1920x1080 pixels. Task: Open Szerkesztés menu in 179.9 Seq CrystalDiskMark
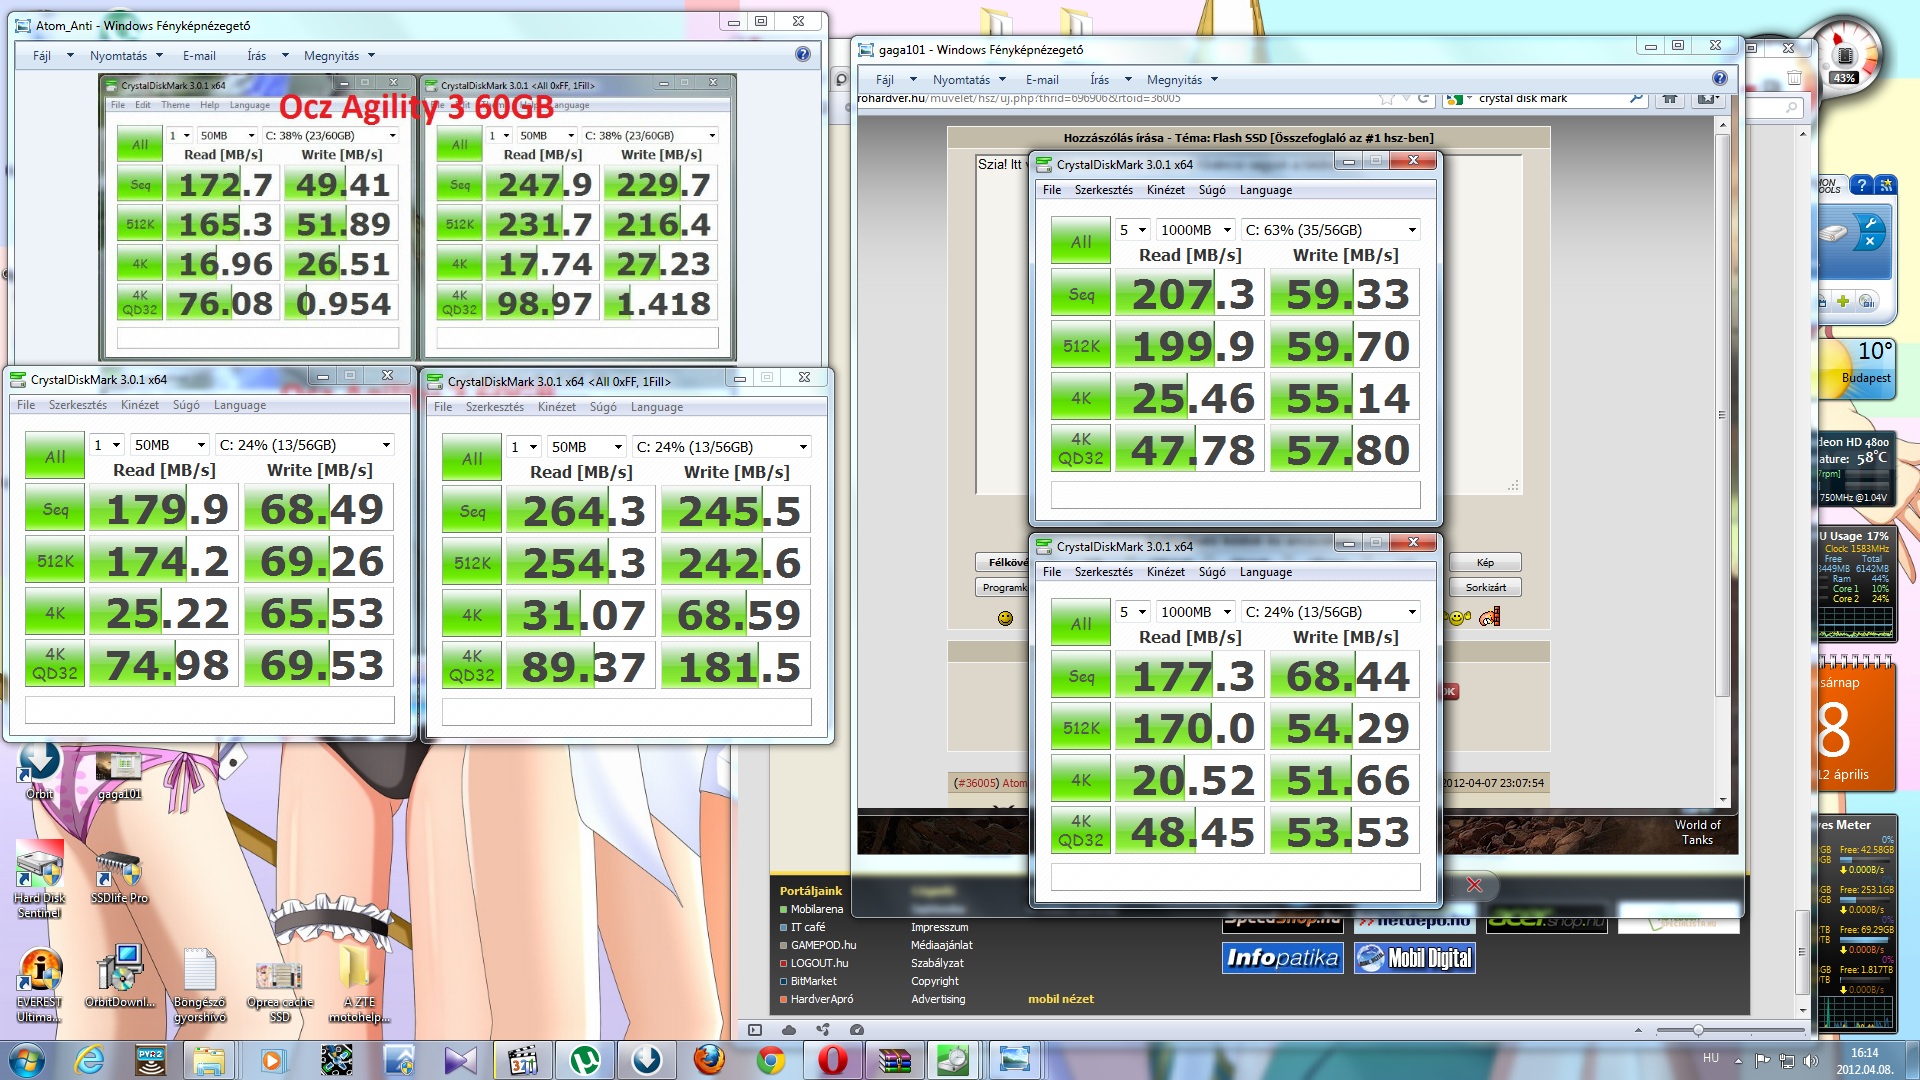click(77, 405)
